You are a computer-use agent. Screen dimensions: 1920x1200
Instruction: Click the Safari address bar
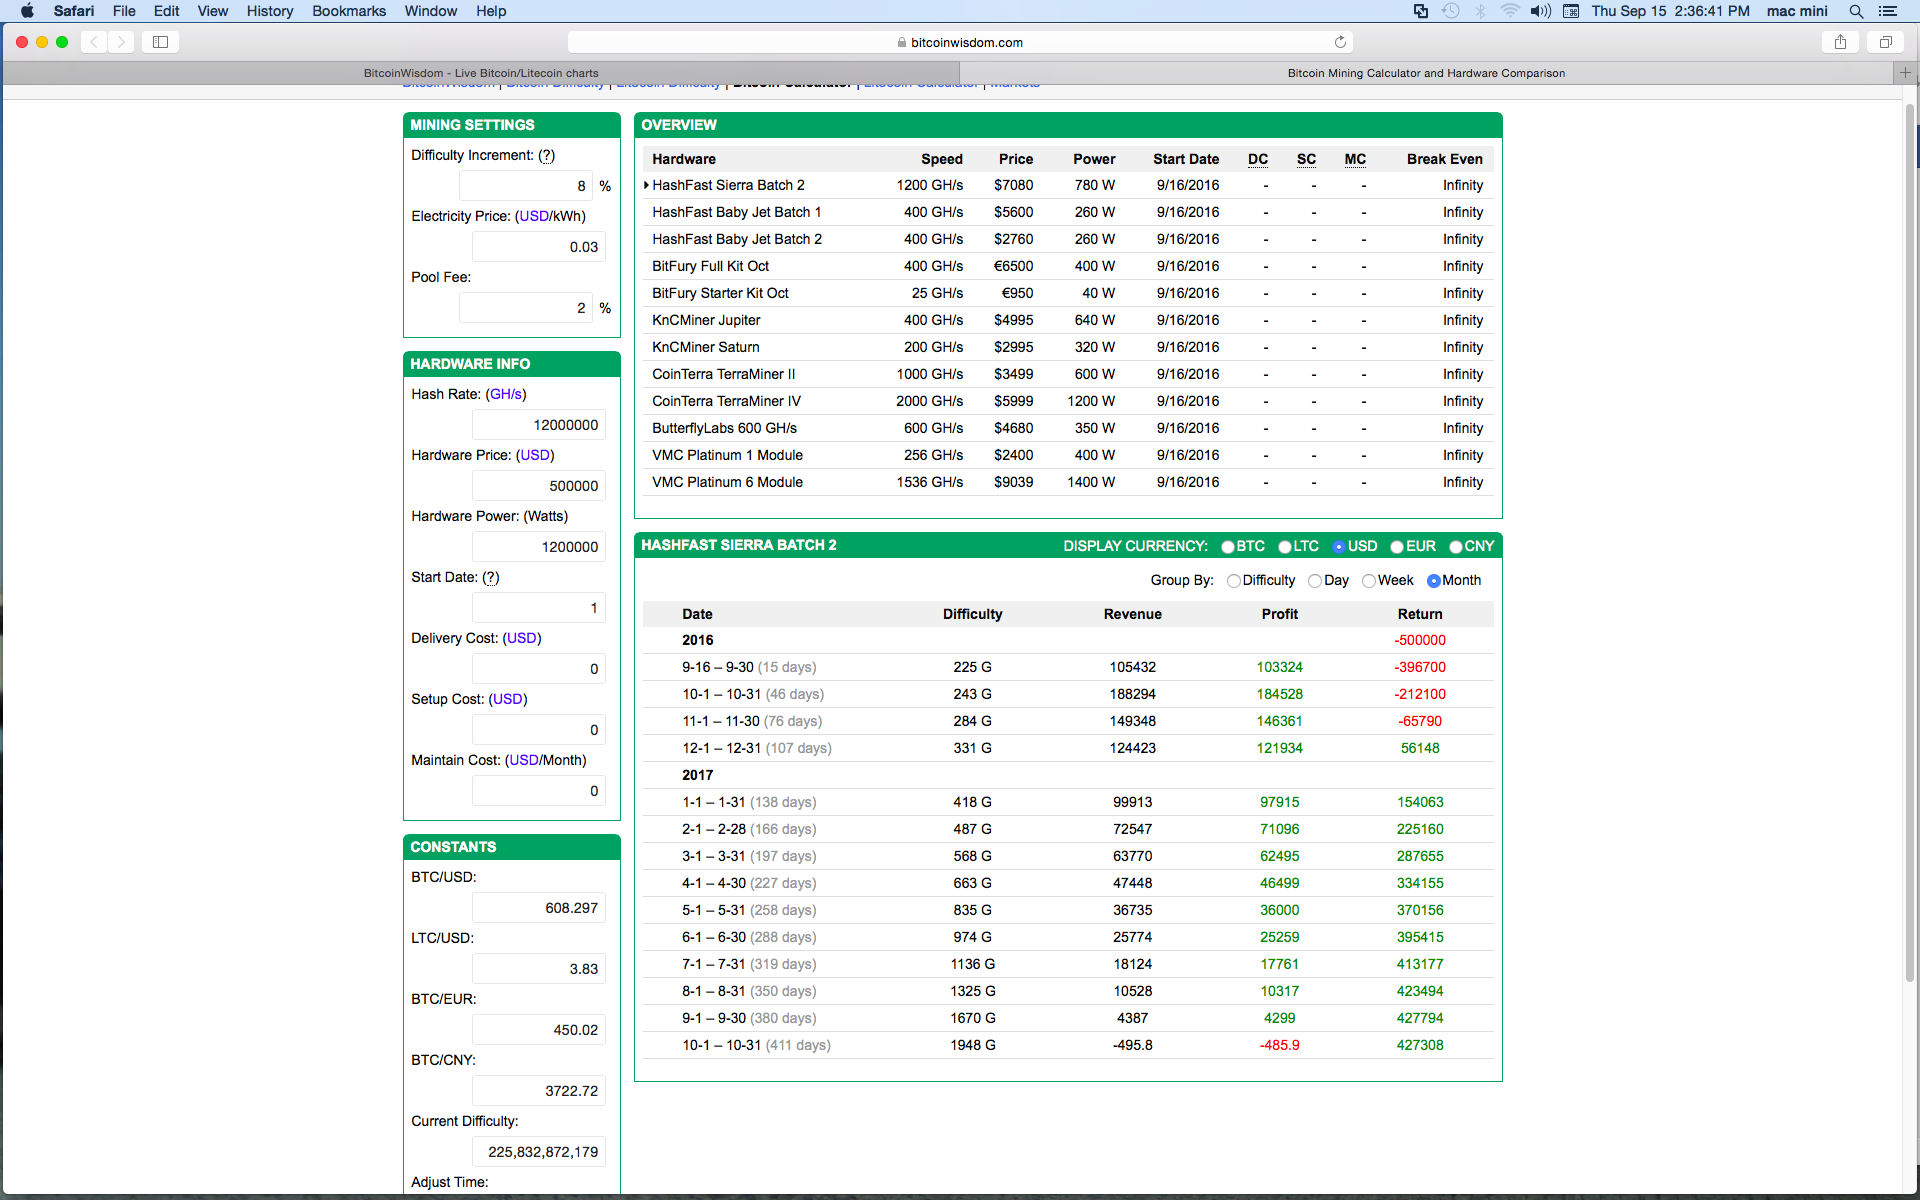[x=960, y=42]
